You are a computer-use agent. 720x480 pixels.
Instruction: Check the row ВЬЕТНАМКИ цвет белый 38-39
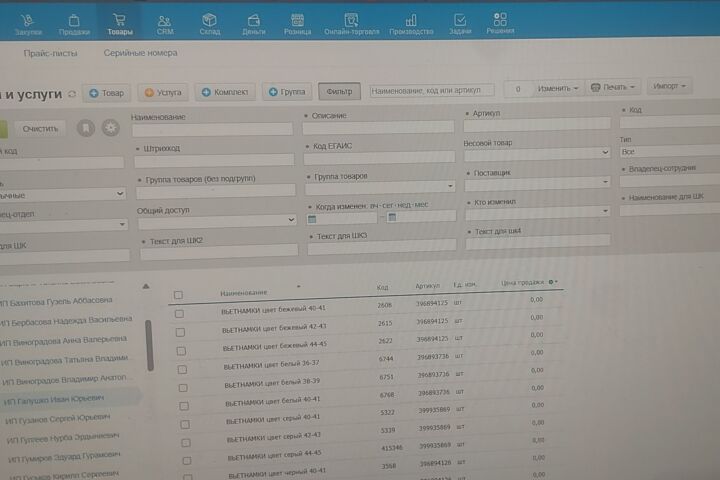pyautogui.click(x=183, y=388)
